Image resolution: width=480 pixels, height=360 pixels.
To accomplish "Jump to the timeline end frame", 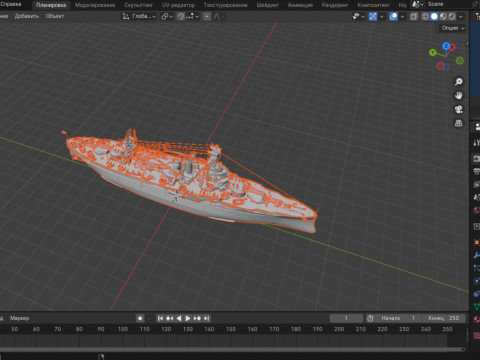I will (x=206, y=318).
